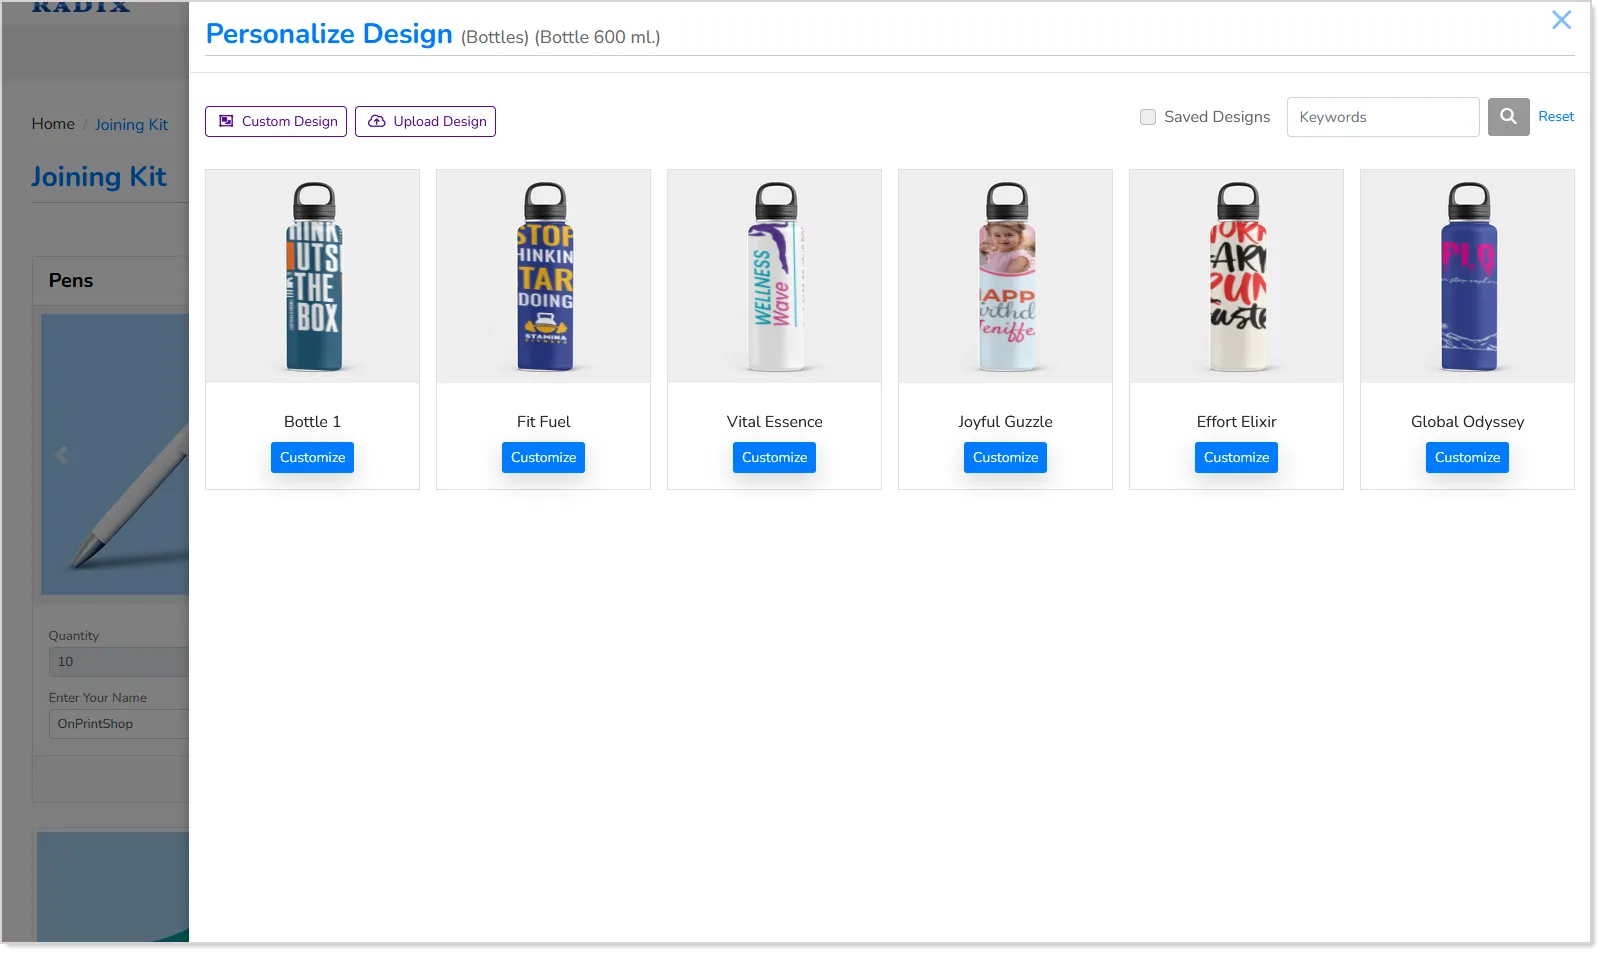Select the Global Odyssey bottle thumbnail
Screen dimensions: 1602x954
pos(1467,276)
